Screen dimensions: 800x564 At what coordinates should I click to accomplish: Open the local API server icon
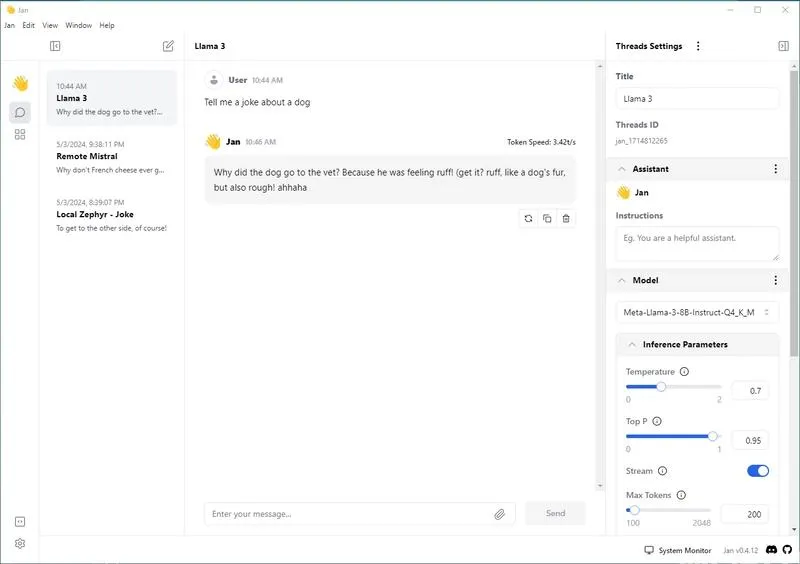click(x=20, y=522)
